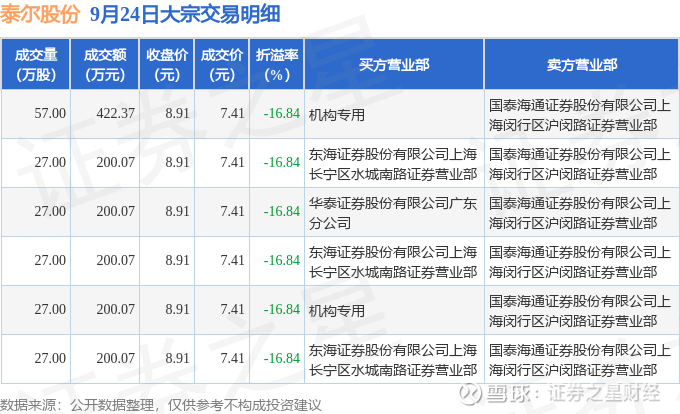This screenshot has height=414, width=680.
Task: Click 机构专用 buyer in the 27.00 volume row
Action: click(337, 311)
